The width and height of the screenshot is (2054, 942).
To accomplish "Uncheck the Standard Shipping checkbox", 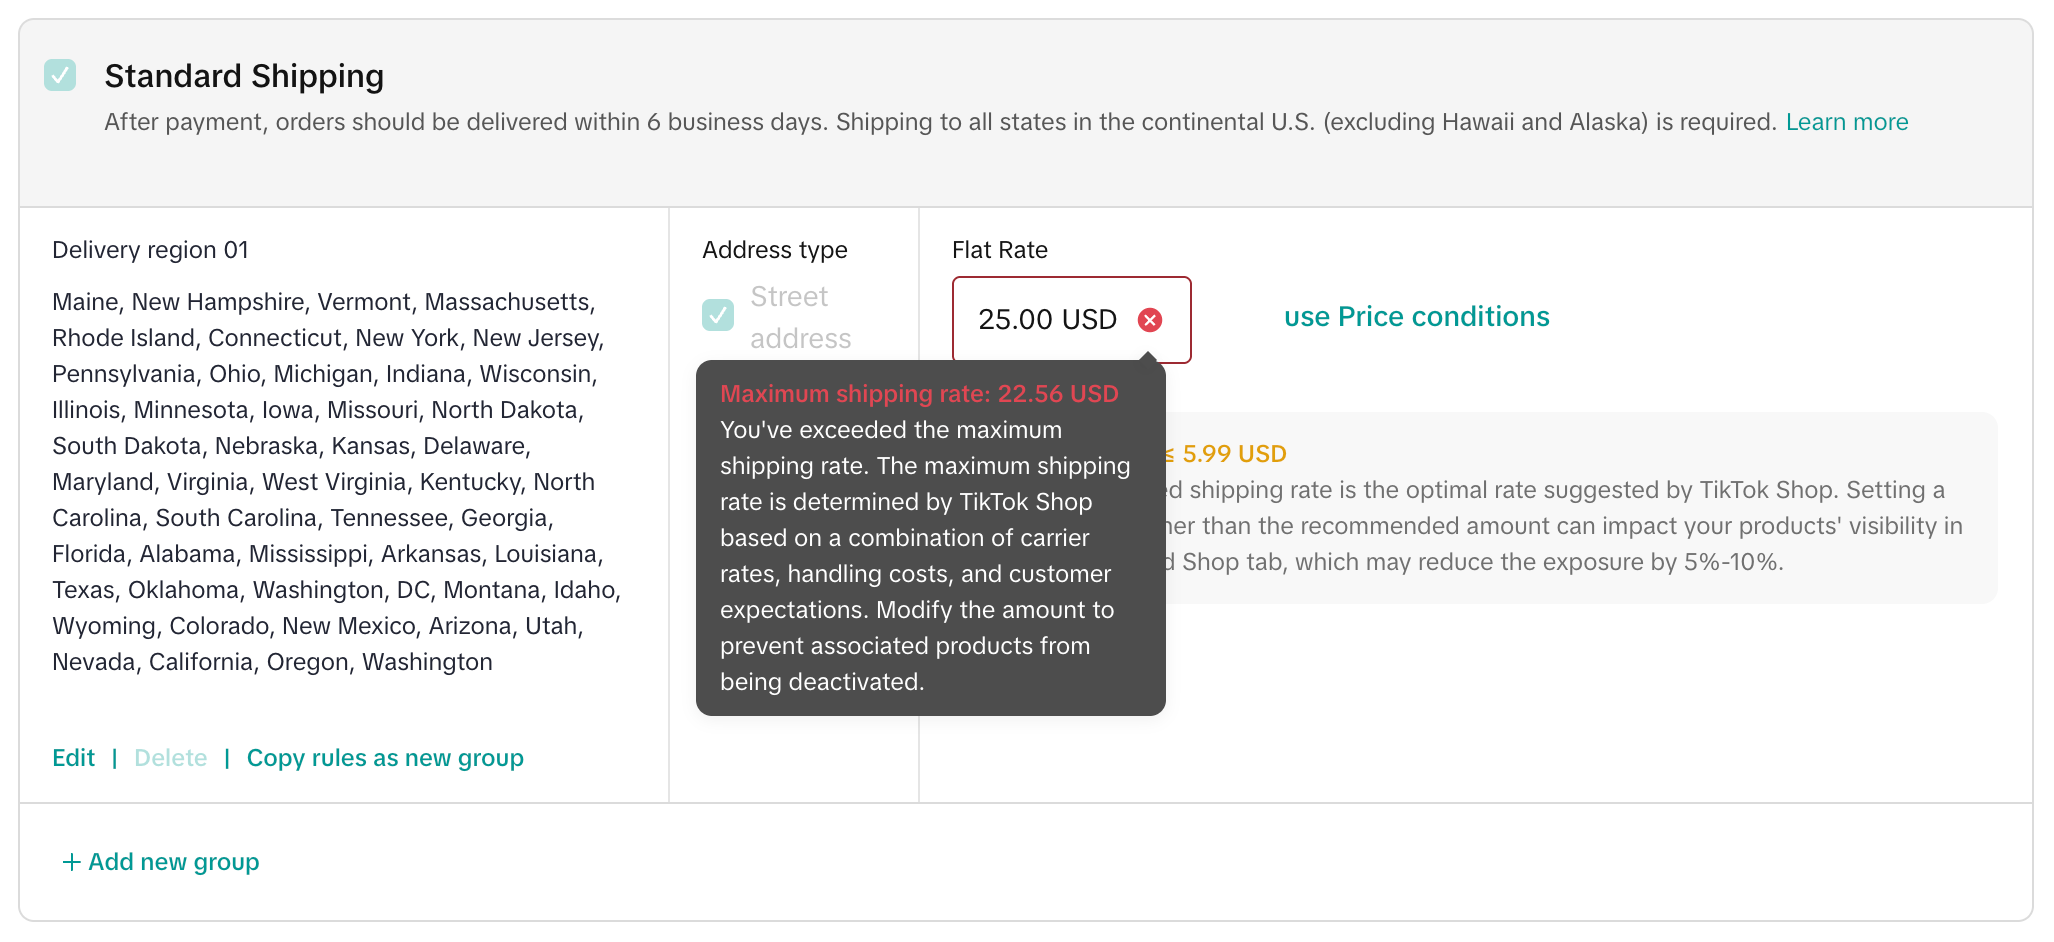I will (x=60, y=75).
